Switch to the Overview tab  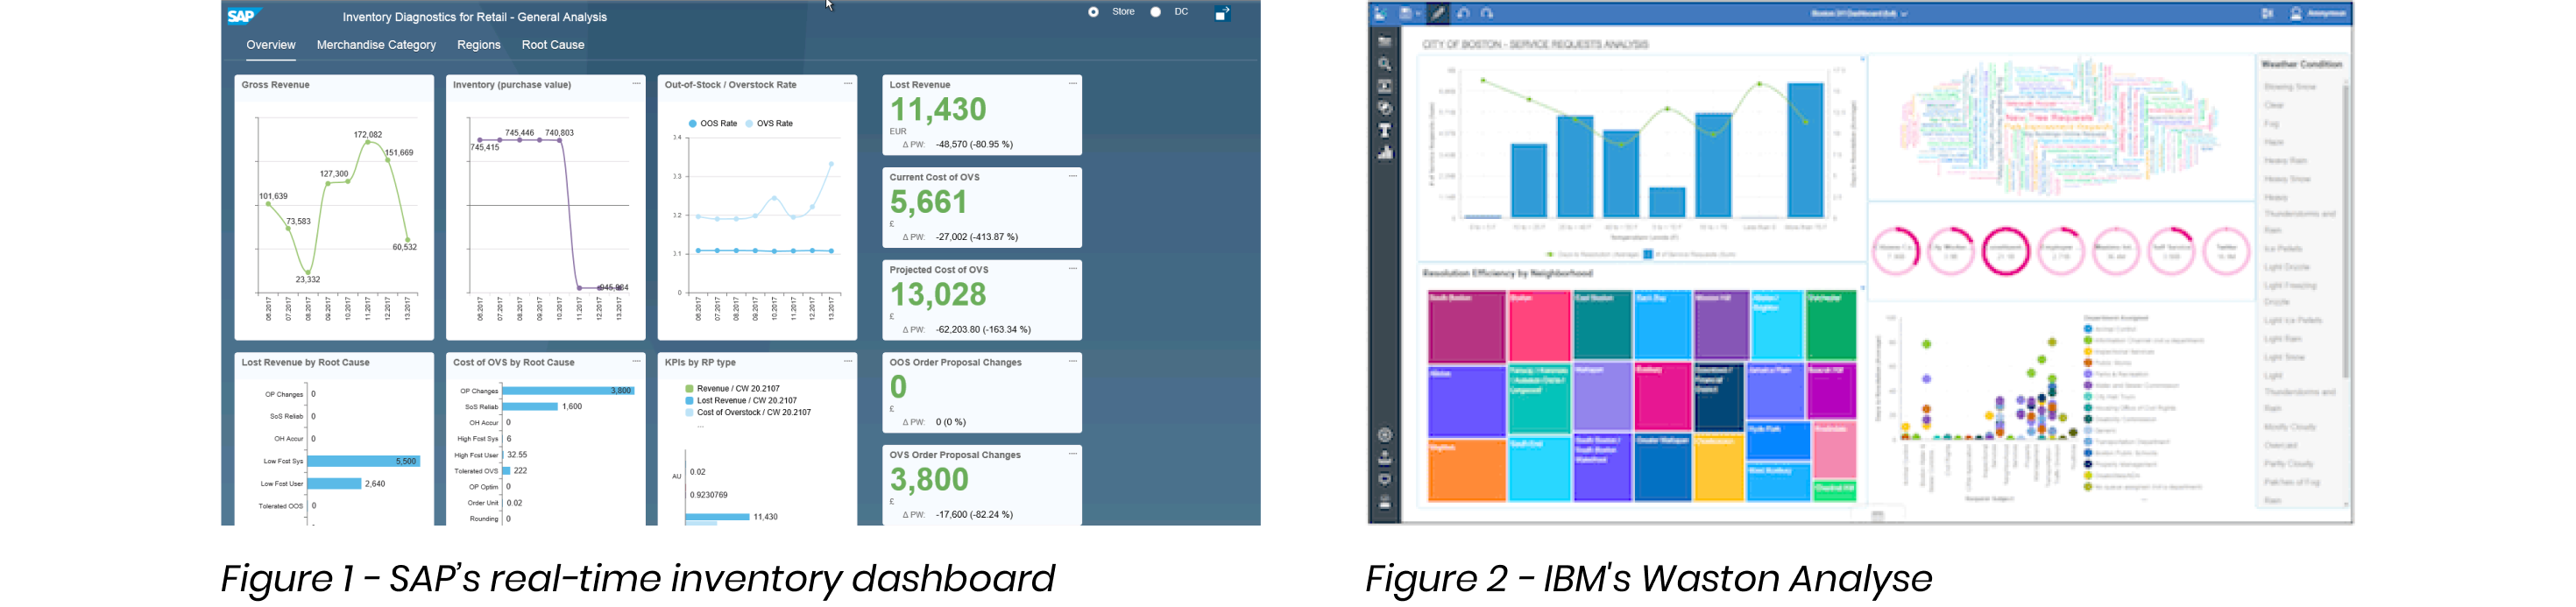pos(271,45)
